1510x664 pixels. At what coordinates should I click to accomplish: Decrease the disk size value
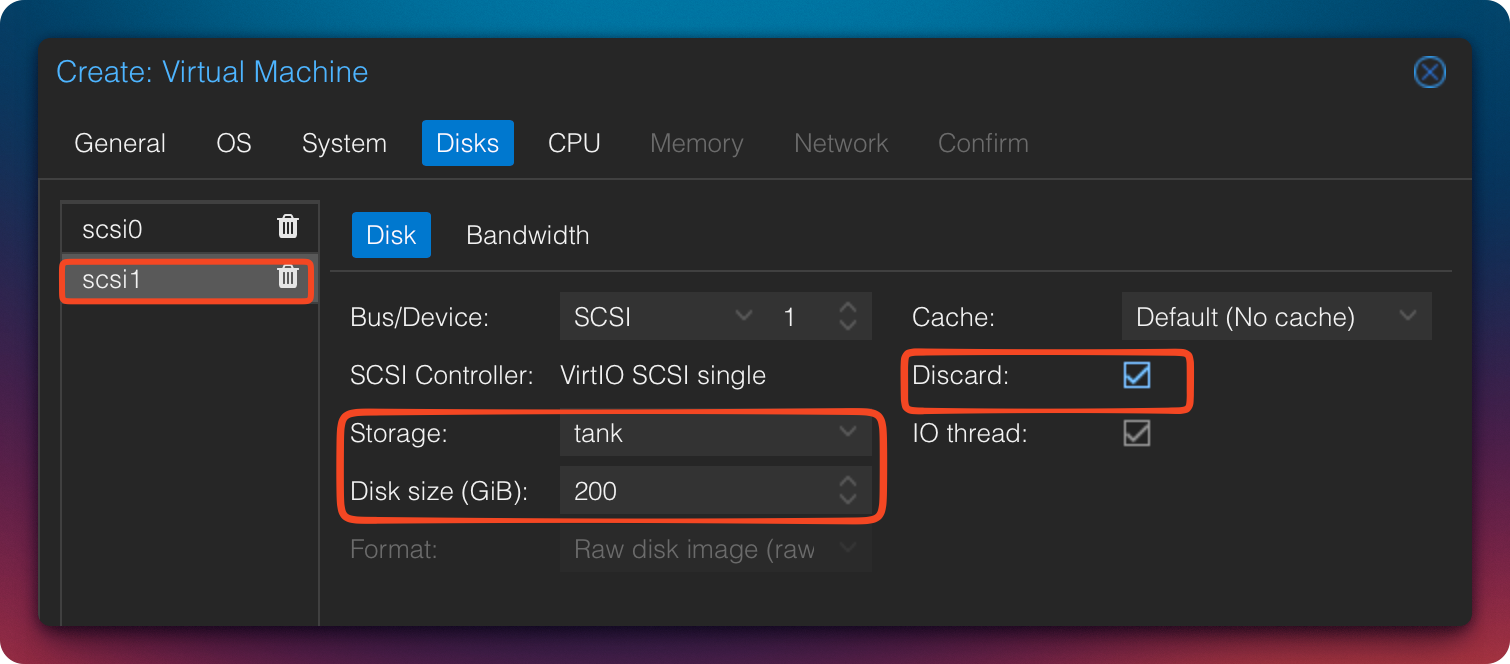pyautogui.click(x=848, y=500)
